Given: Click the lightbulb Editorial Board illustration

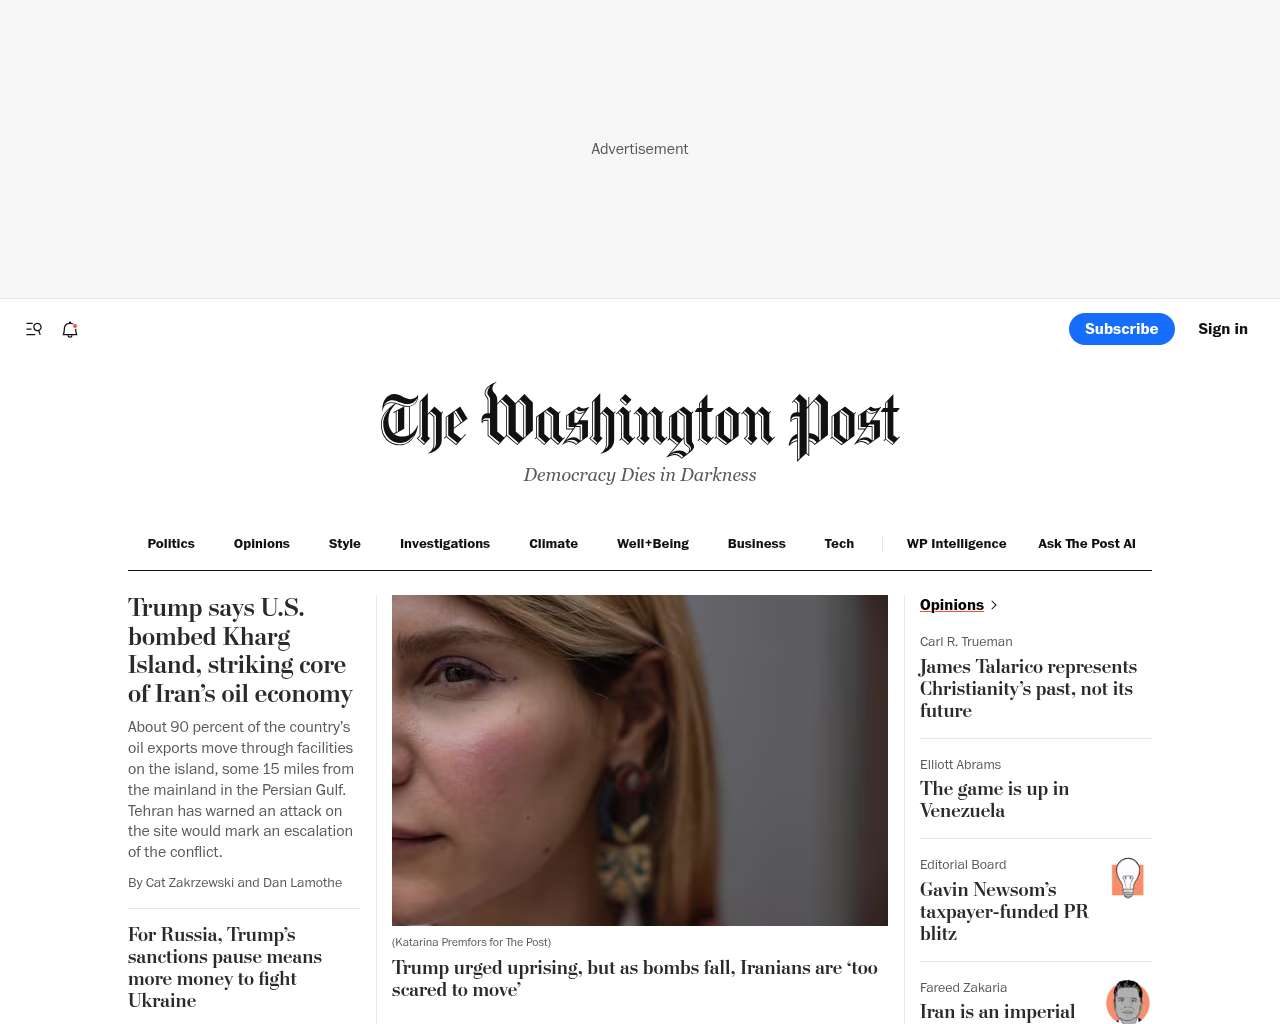Looking at the screenshot, I should click(x=1128, y=878).
